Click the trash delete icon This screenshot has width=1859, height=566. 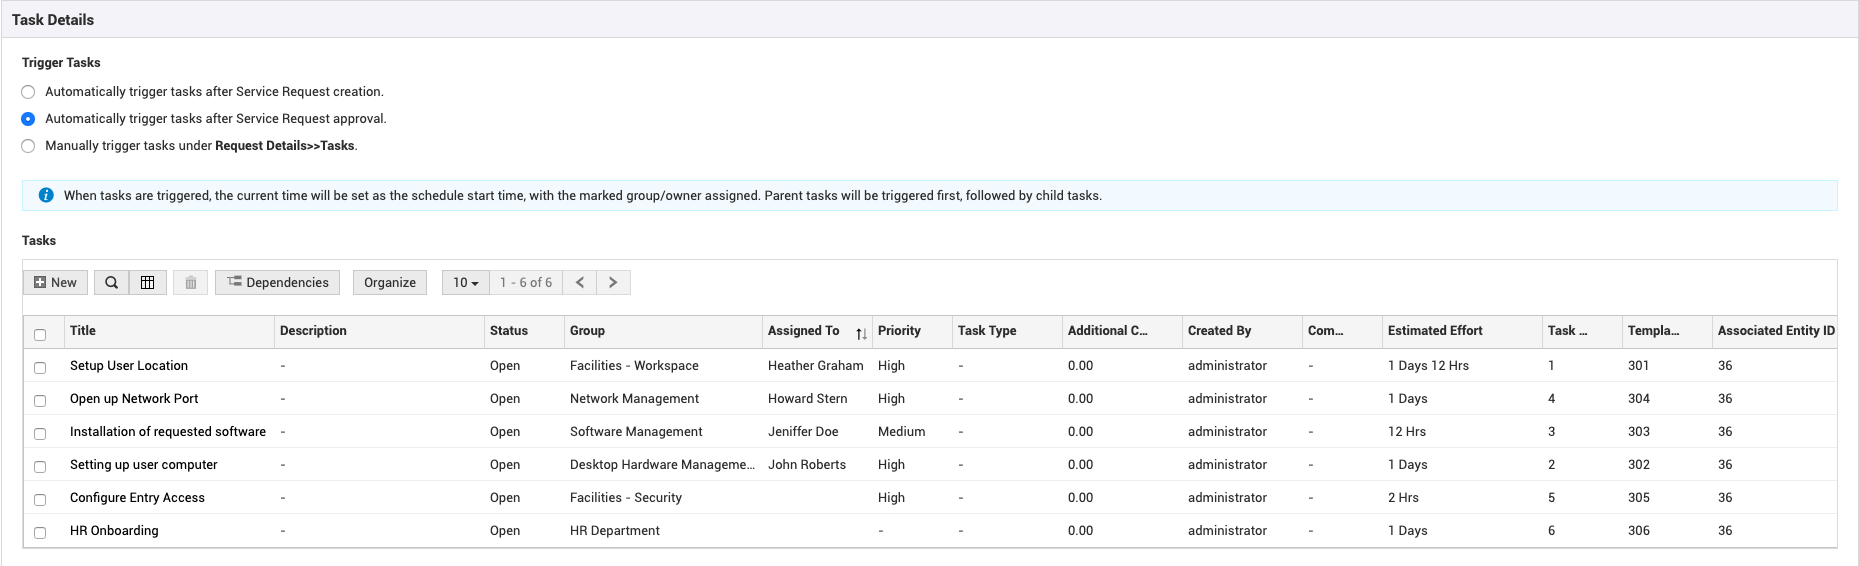tap(191, 283)
